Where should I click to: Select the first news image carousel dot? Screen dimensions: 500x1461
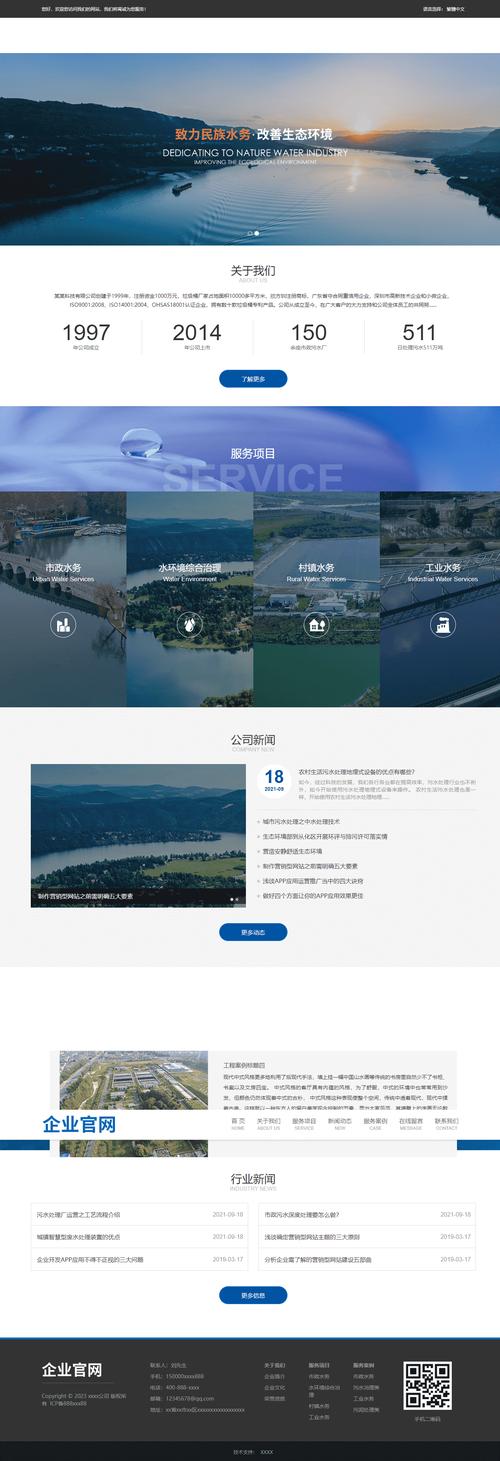[232, 899]
